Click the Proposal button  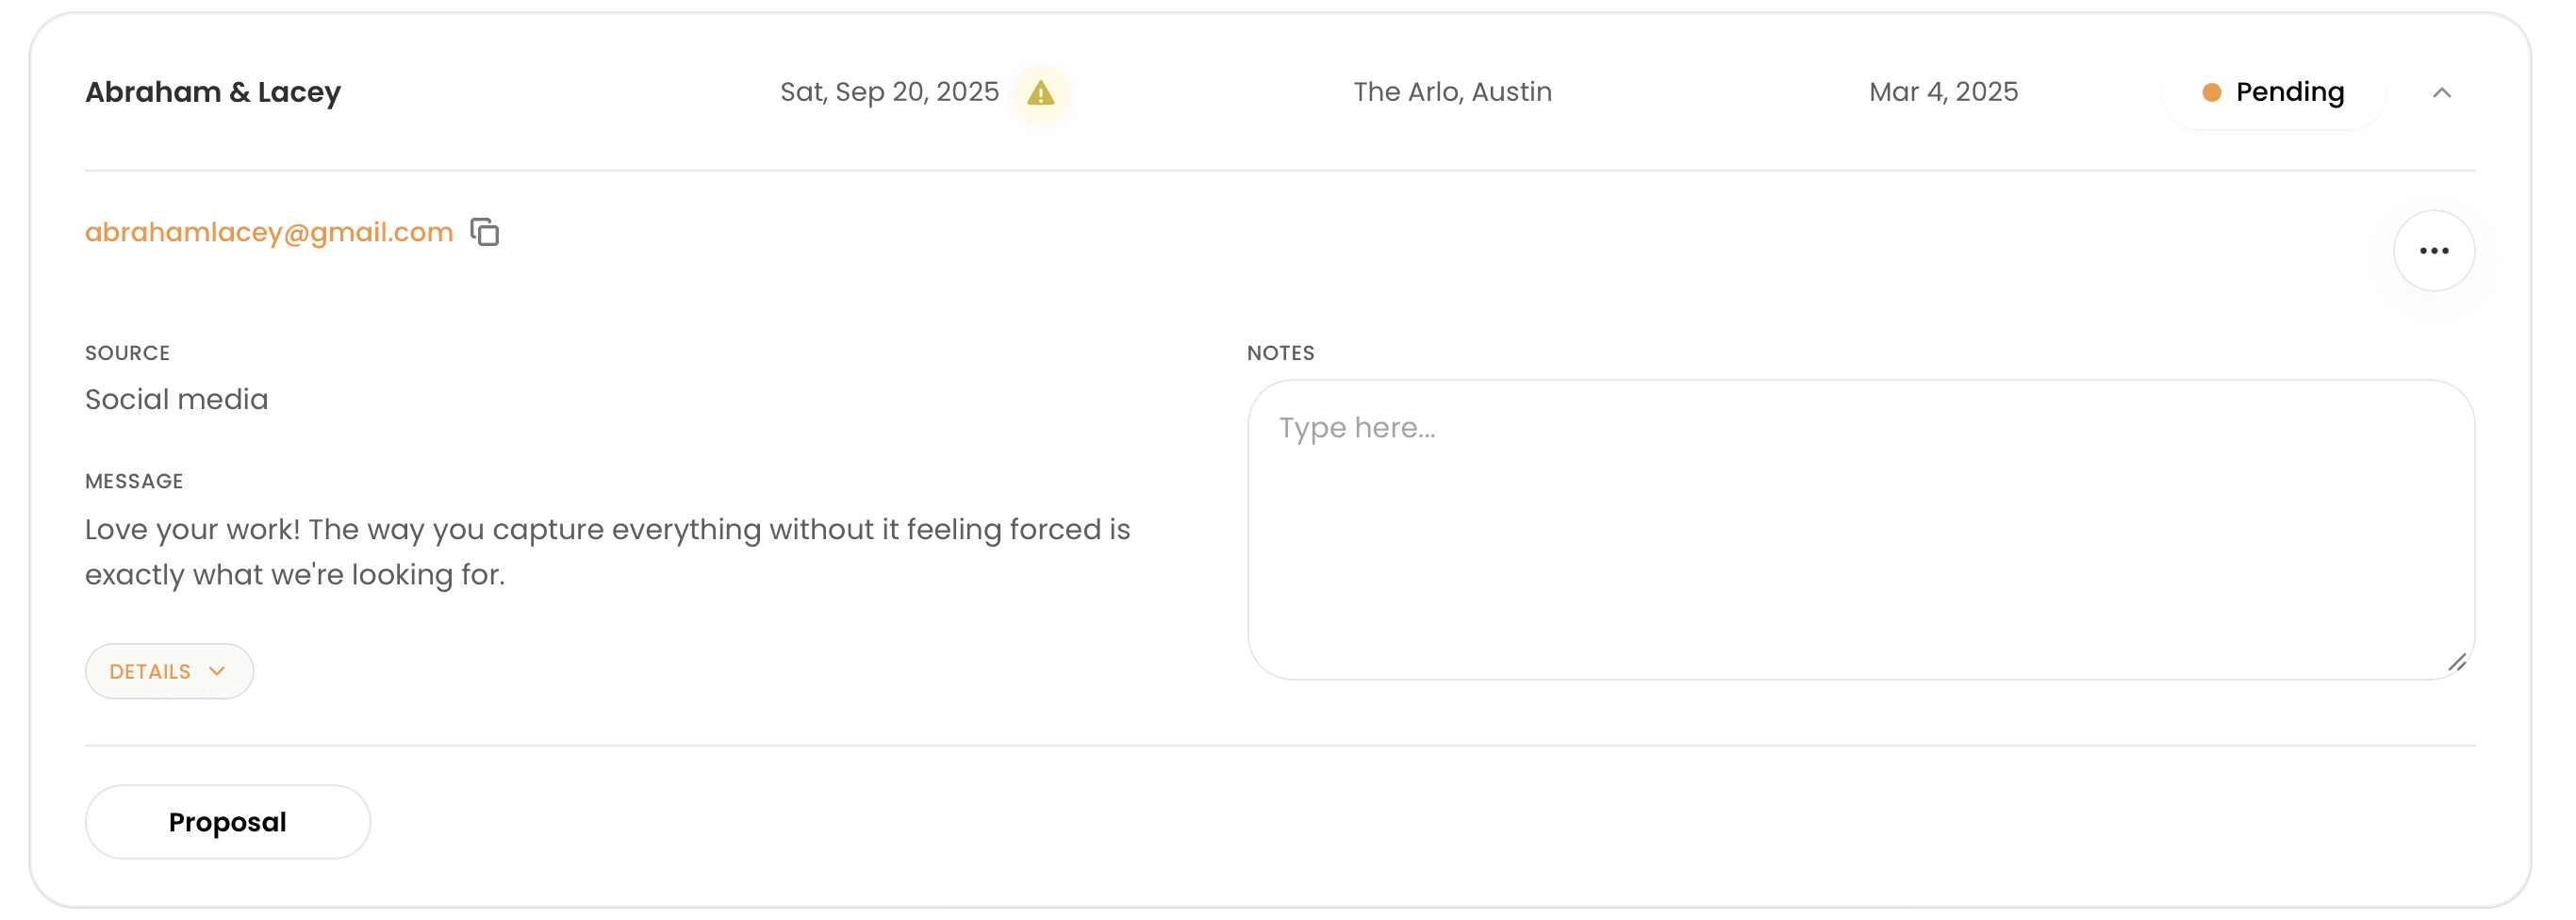point(227,822)
